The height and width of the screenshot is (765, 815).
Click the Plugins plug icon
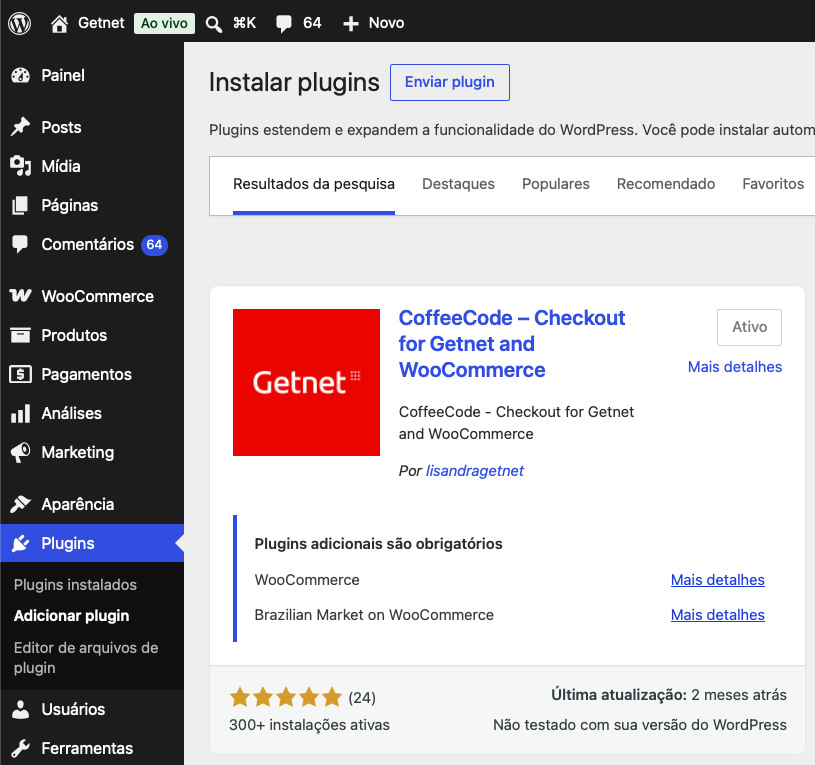(x=20, y=544)
